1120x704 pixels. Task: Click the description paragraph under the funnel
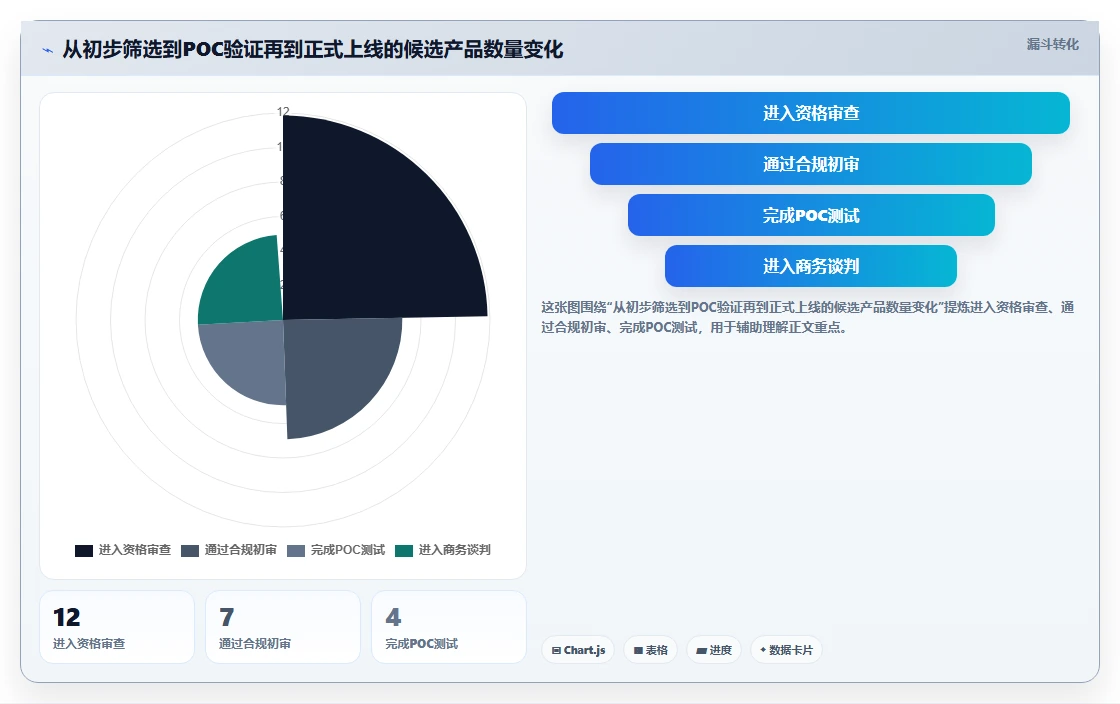(x=808, y=317)
